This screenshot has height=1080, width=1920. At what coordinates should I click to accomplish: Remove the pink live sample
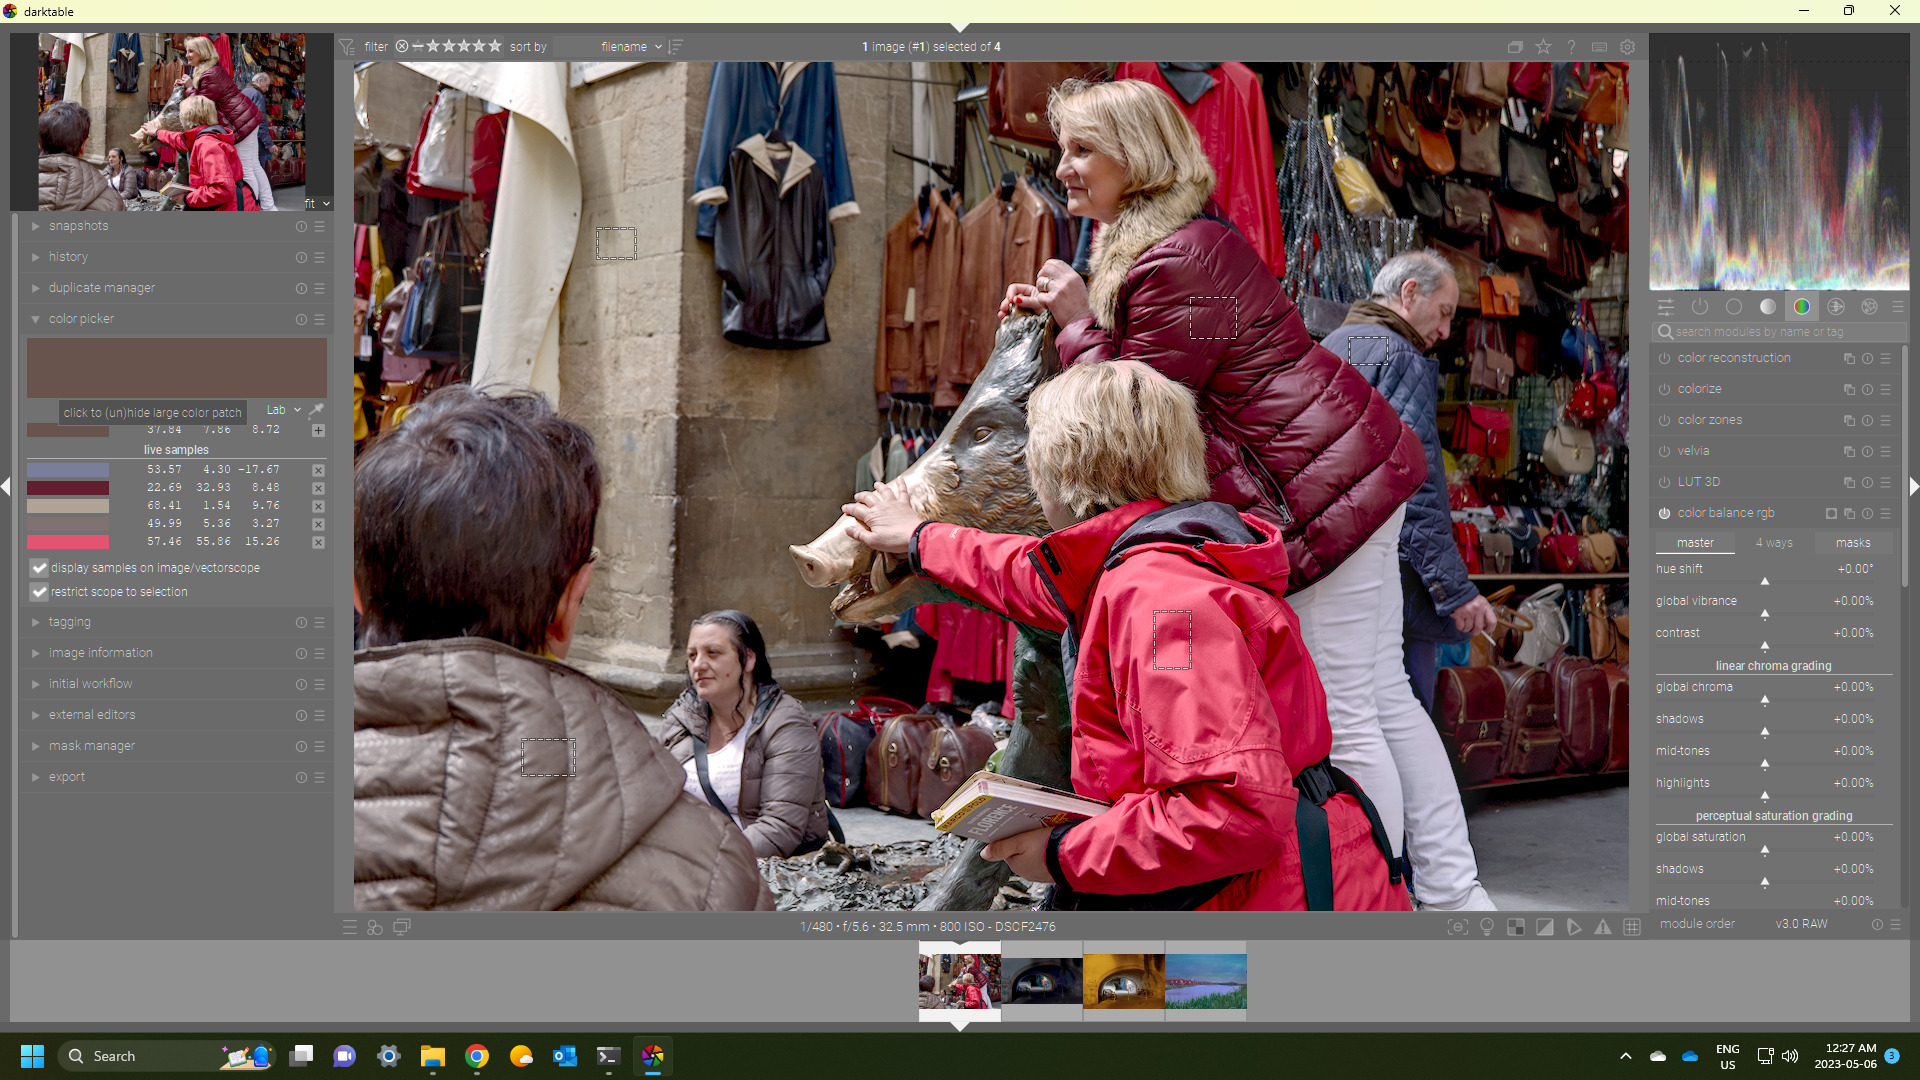[x=318, y=542]
